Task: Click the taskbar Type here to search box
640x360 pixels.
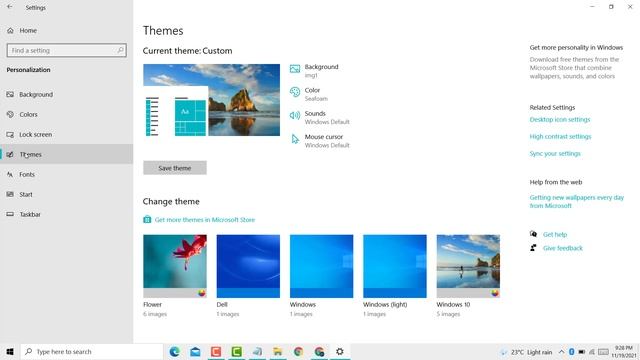Action: click(x=92, y=351)
